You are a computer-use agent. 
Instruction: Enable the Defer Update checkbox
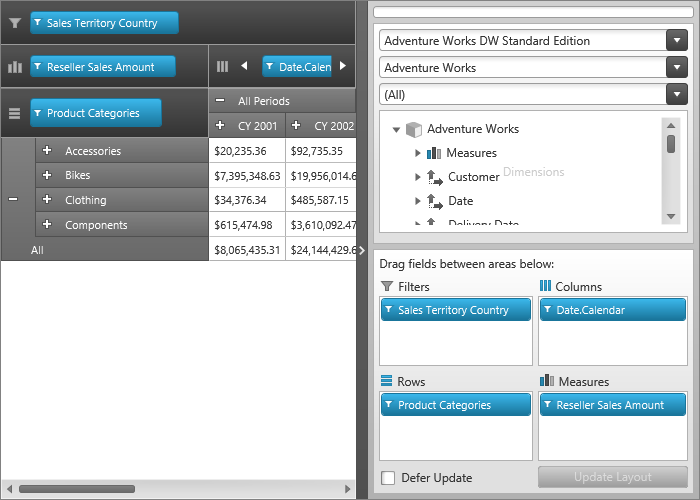tap(388, 478)
